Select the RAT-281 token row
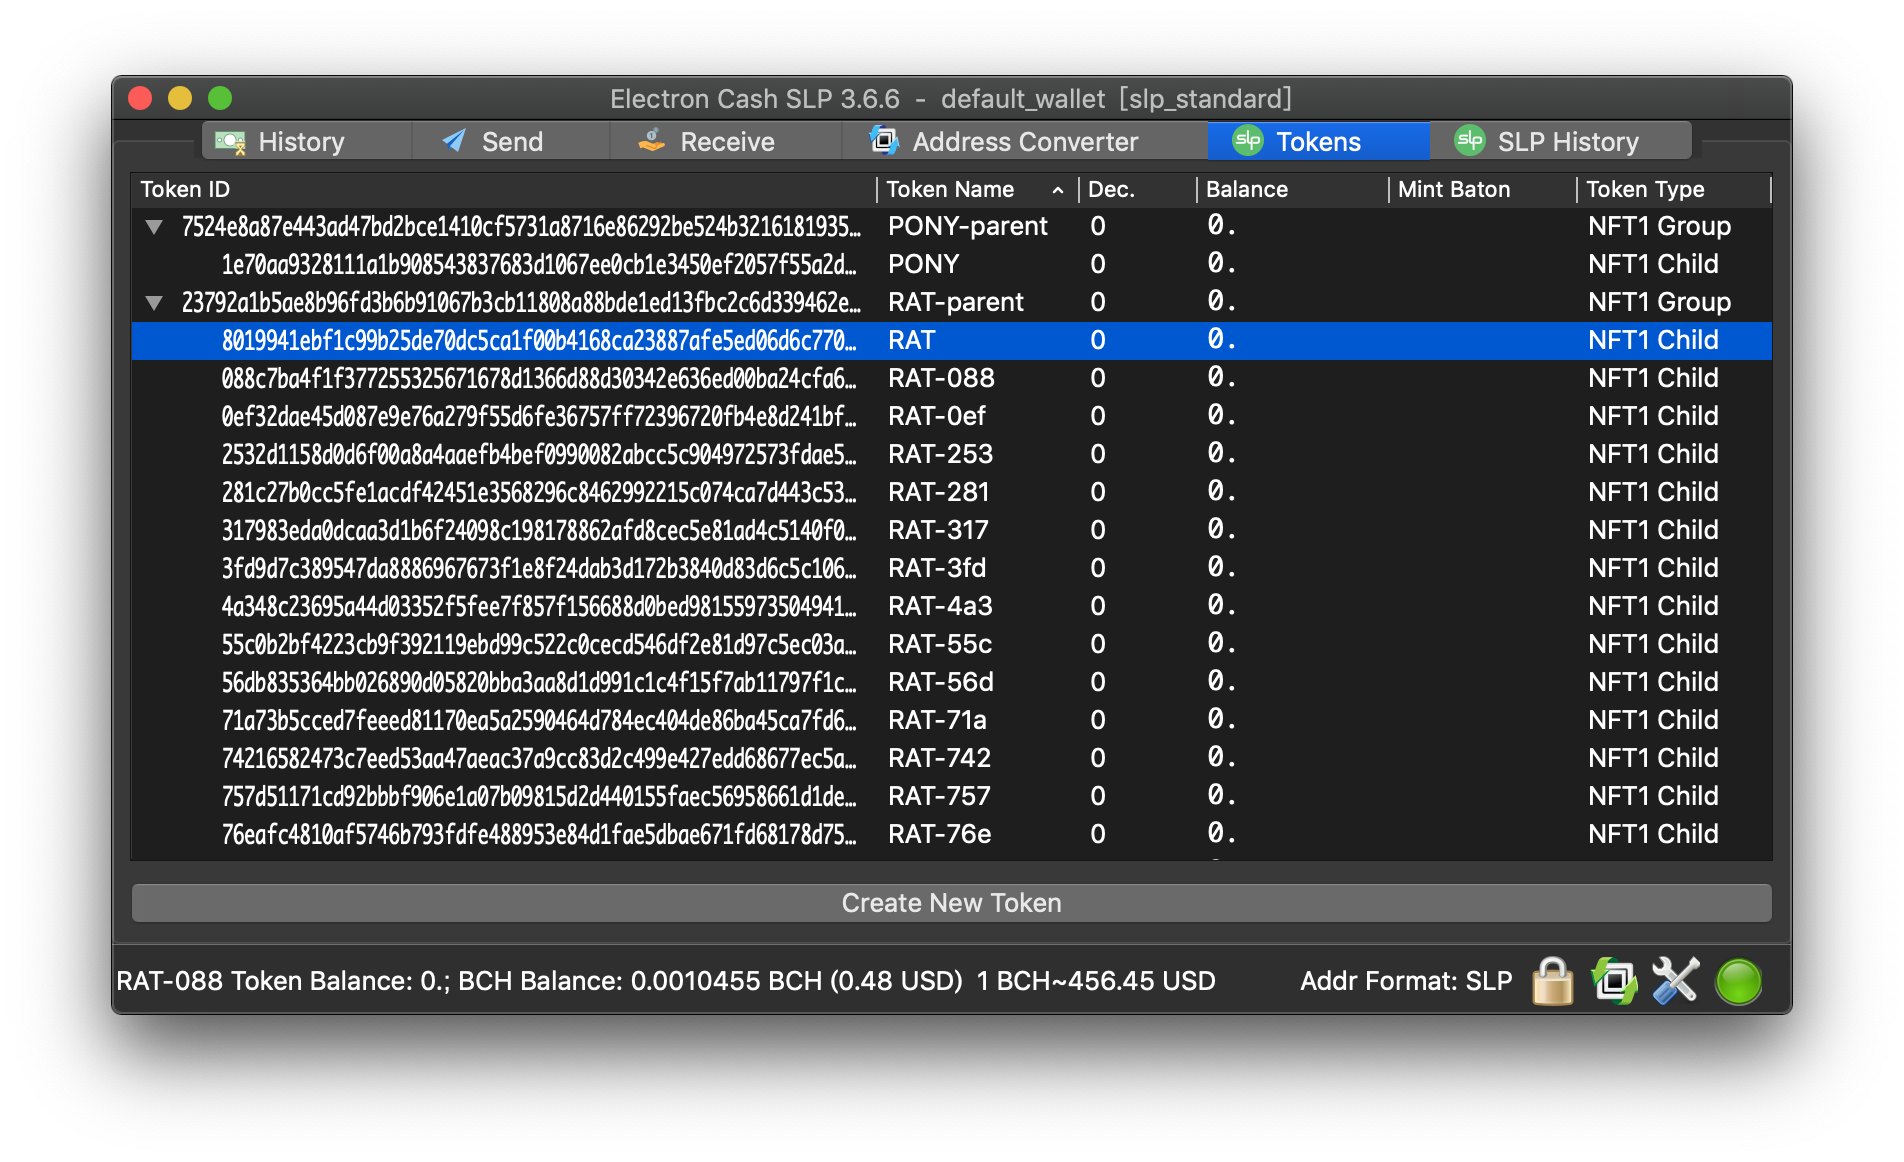 click(x=951, y=493)
